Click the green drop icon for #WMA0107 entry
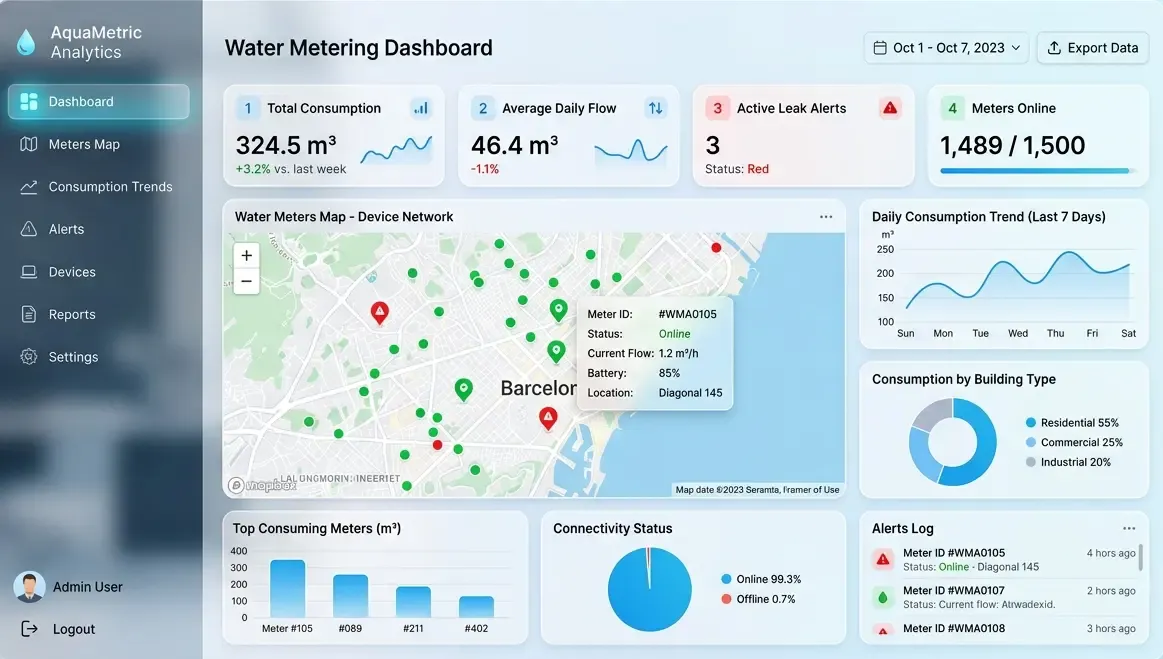The image size is (1163, 659). [x=883, y=597]
